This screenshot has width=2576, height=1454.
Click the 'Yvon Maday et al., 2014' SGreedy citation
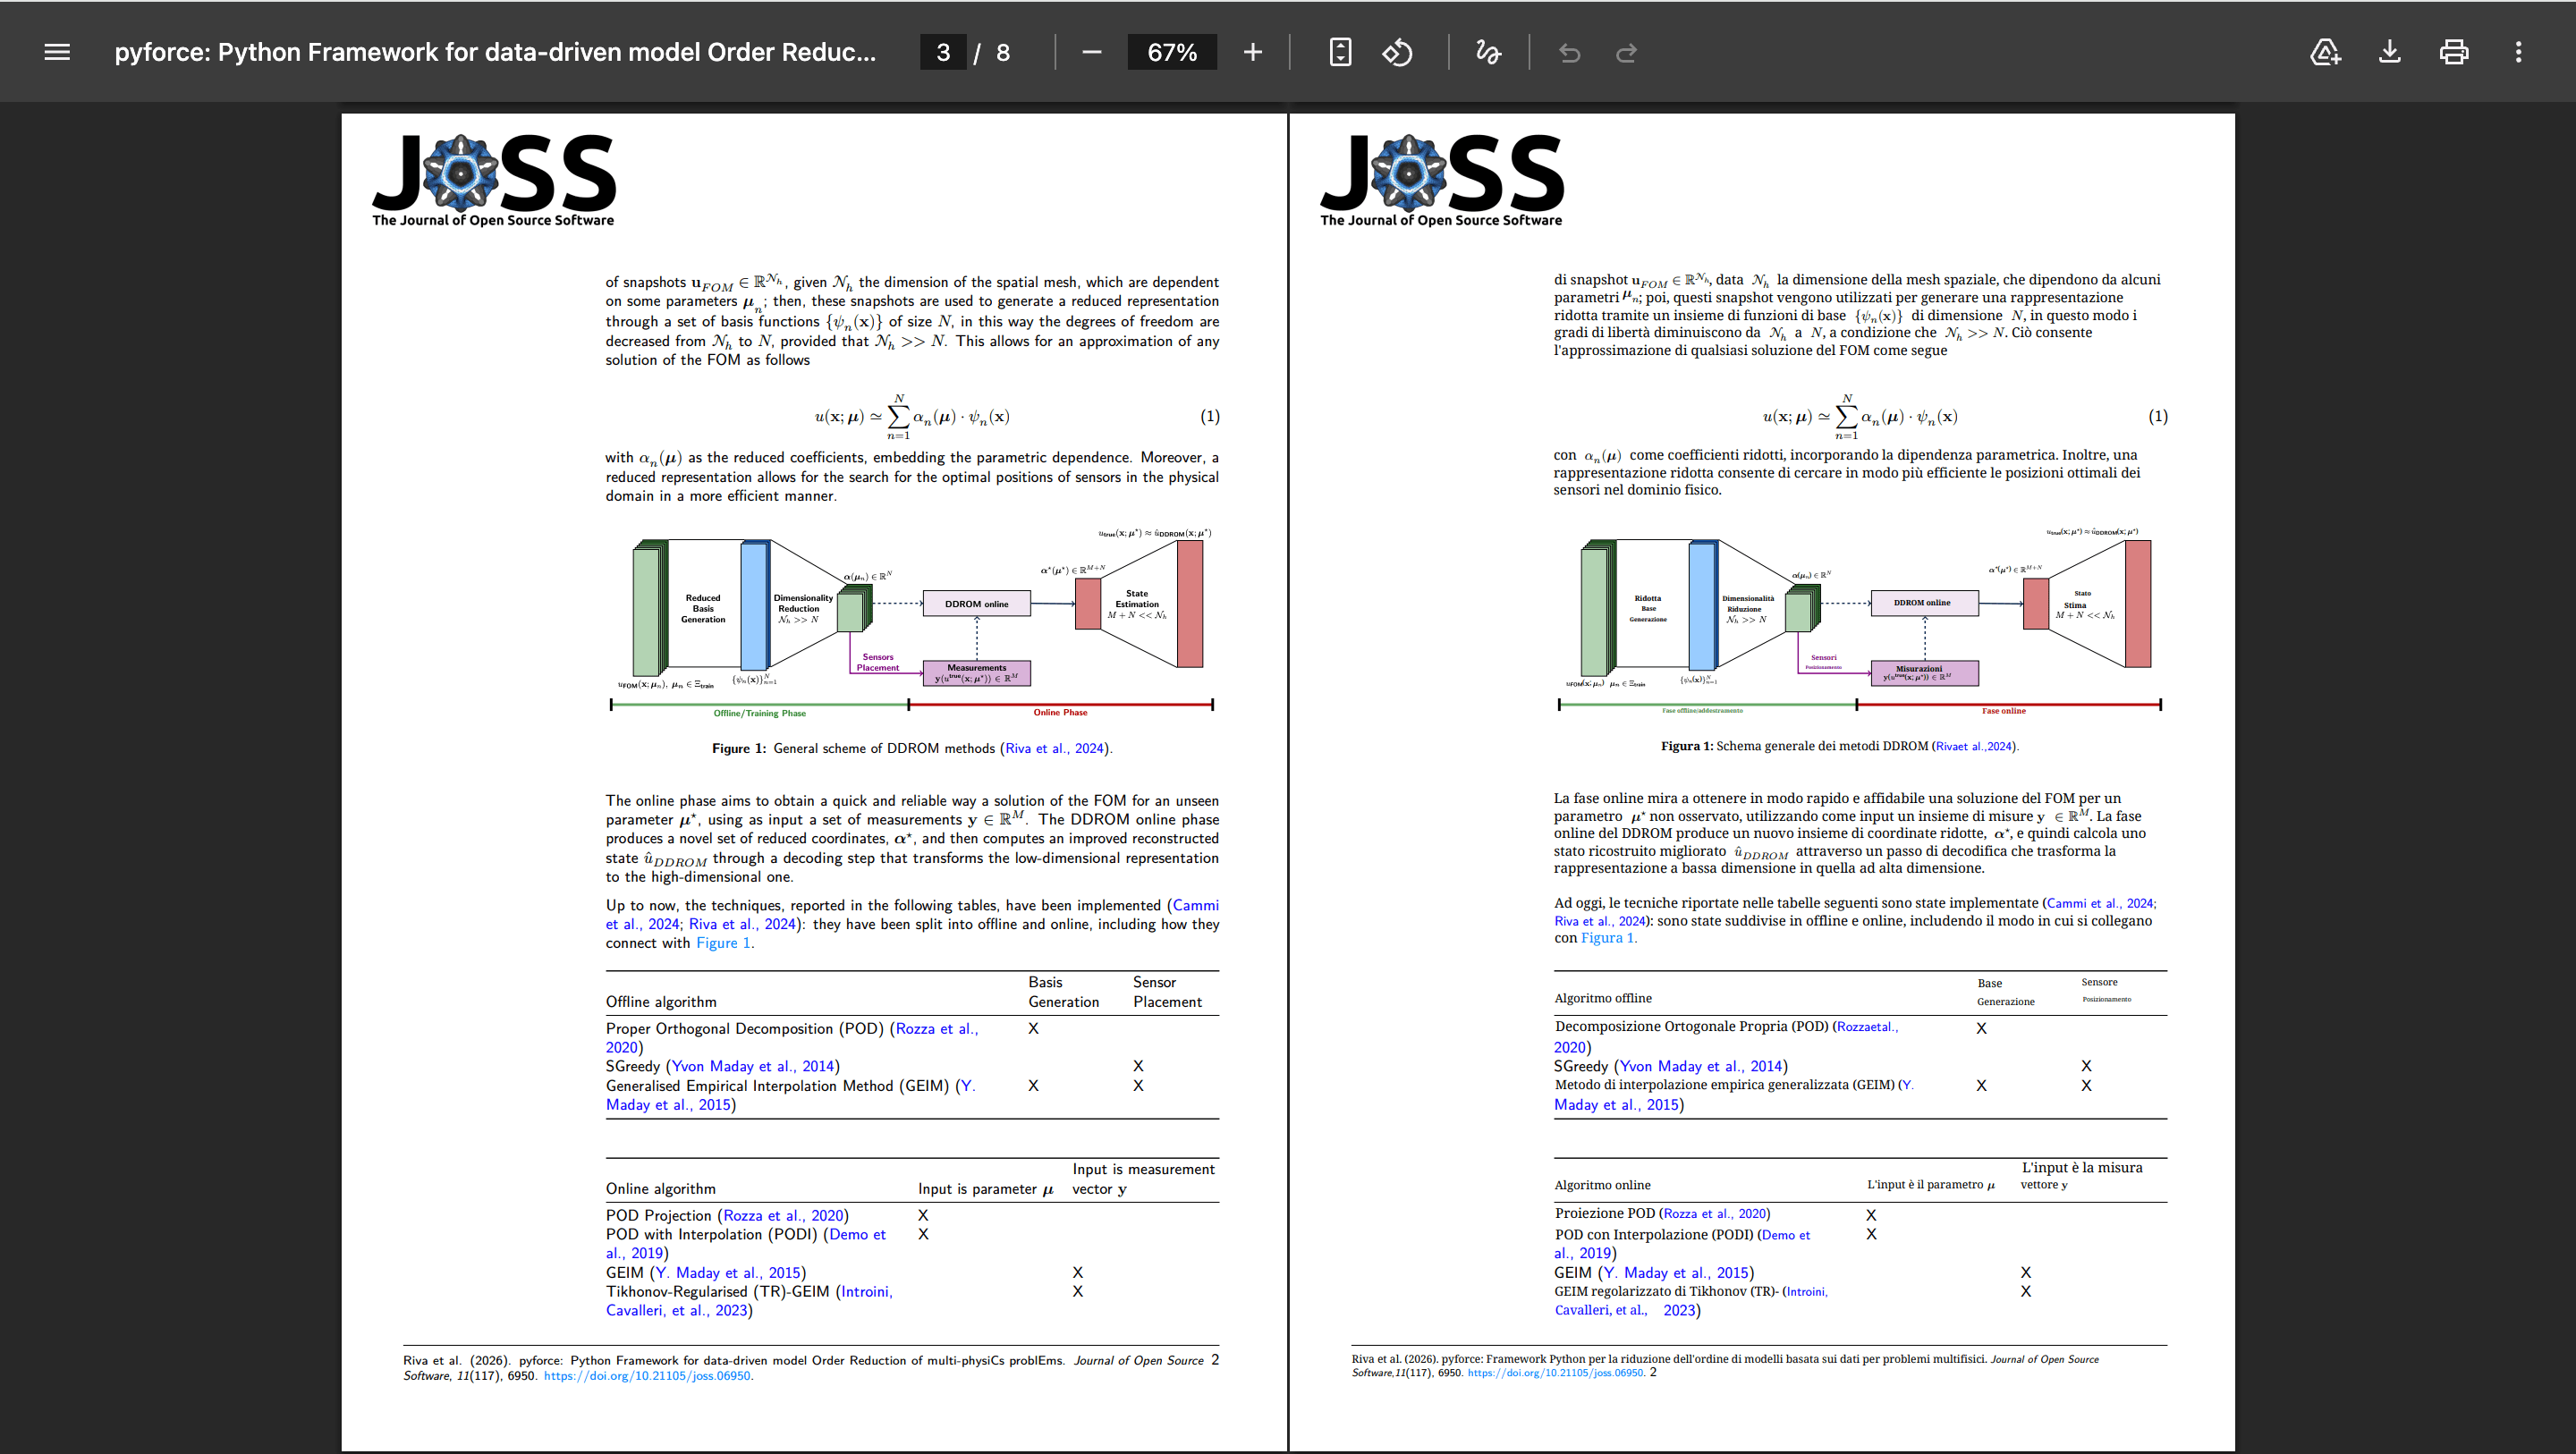(x=753, y=1066)
